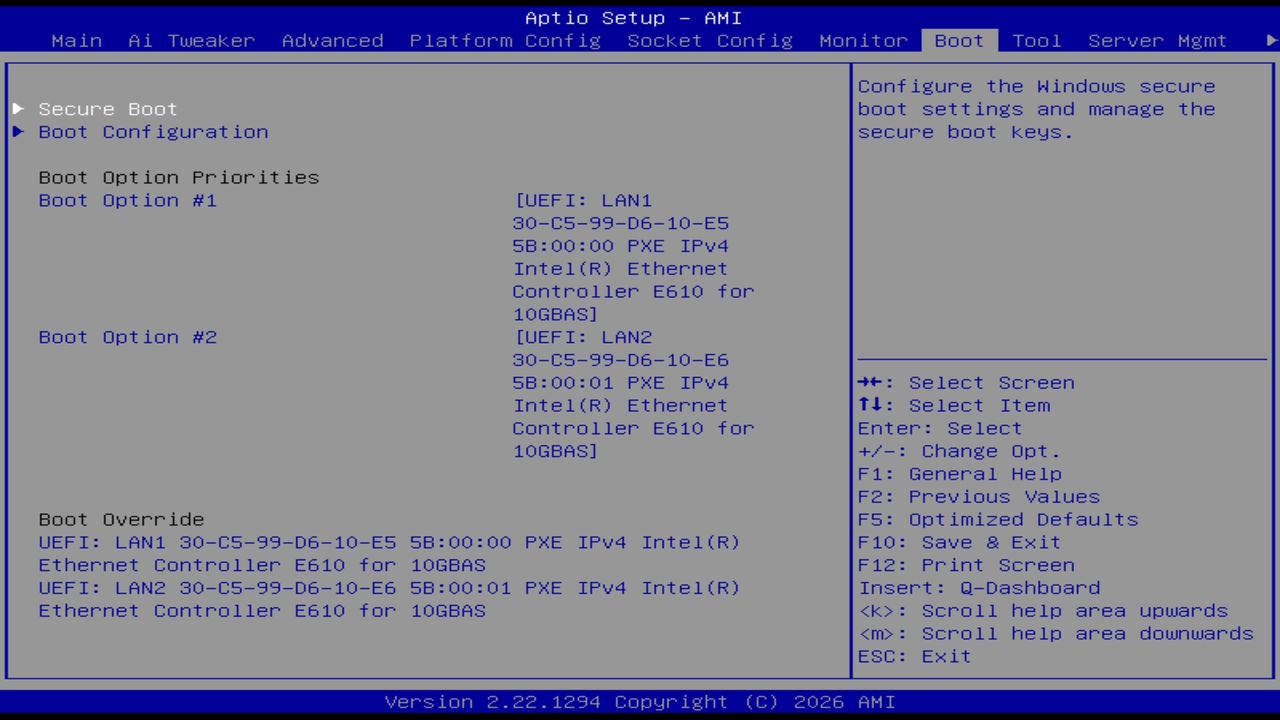
Task: Select the Boot tab
Action: coord(958,40)
